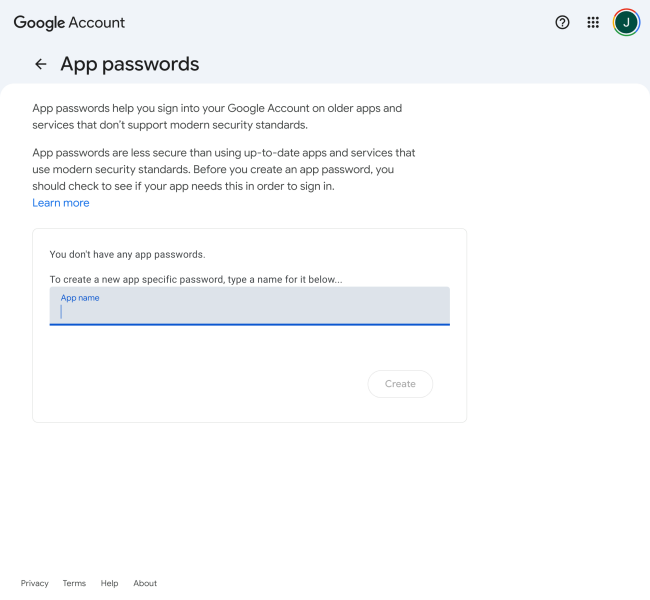
Task: Click the word "Account" in the header logo
Action: (x=98, y=22)
